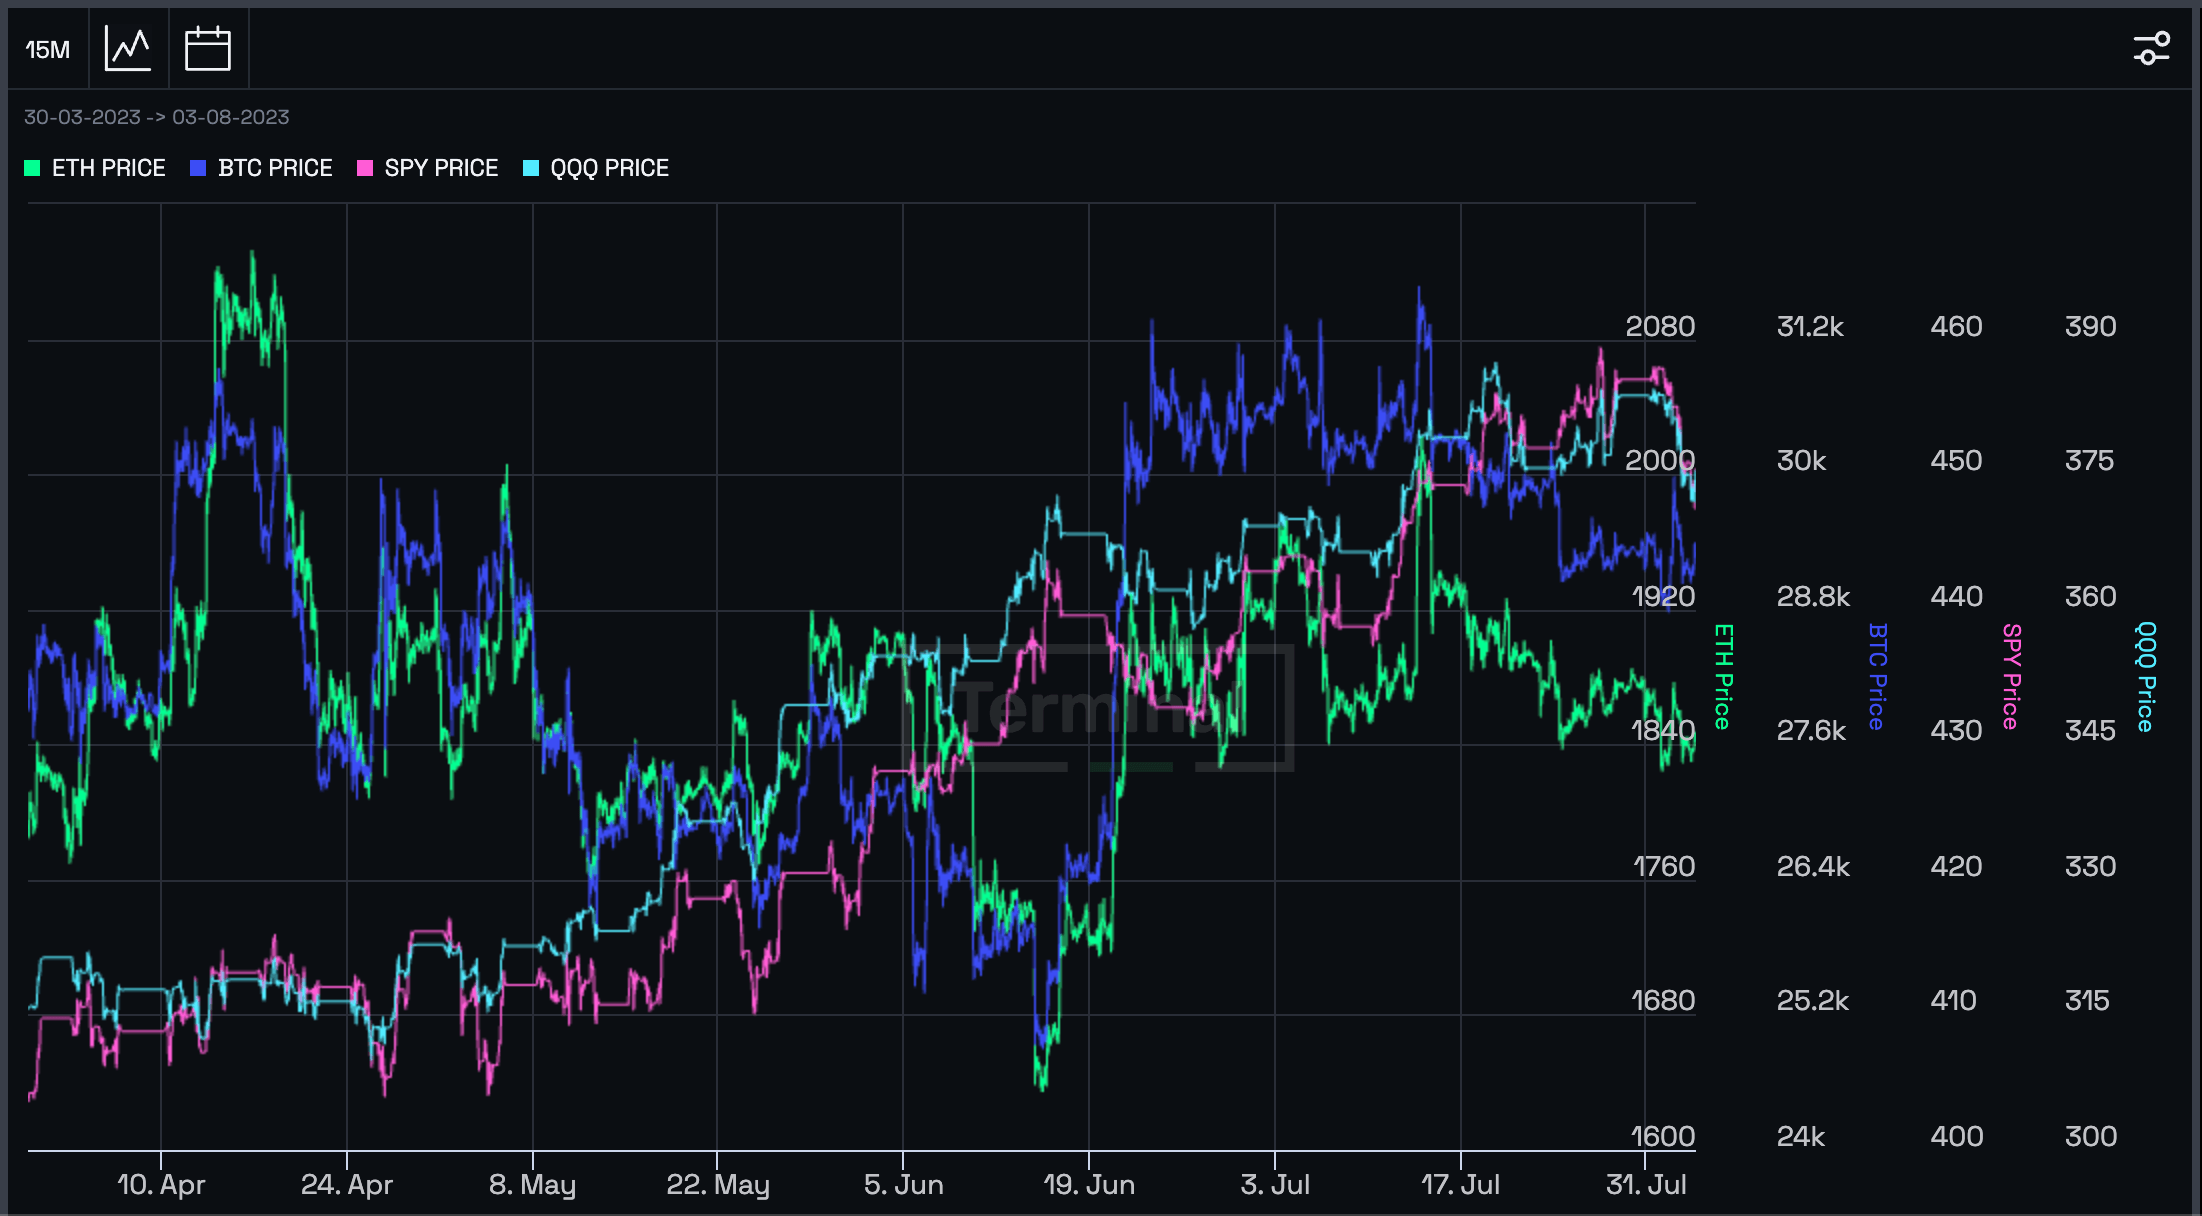This screenshot has height=1216, width=2202.
Task: Click the 300 QQQ axis value
Action: pos(2090,1136)
